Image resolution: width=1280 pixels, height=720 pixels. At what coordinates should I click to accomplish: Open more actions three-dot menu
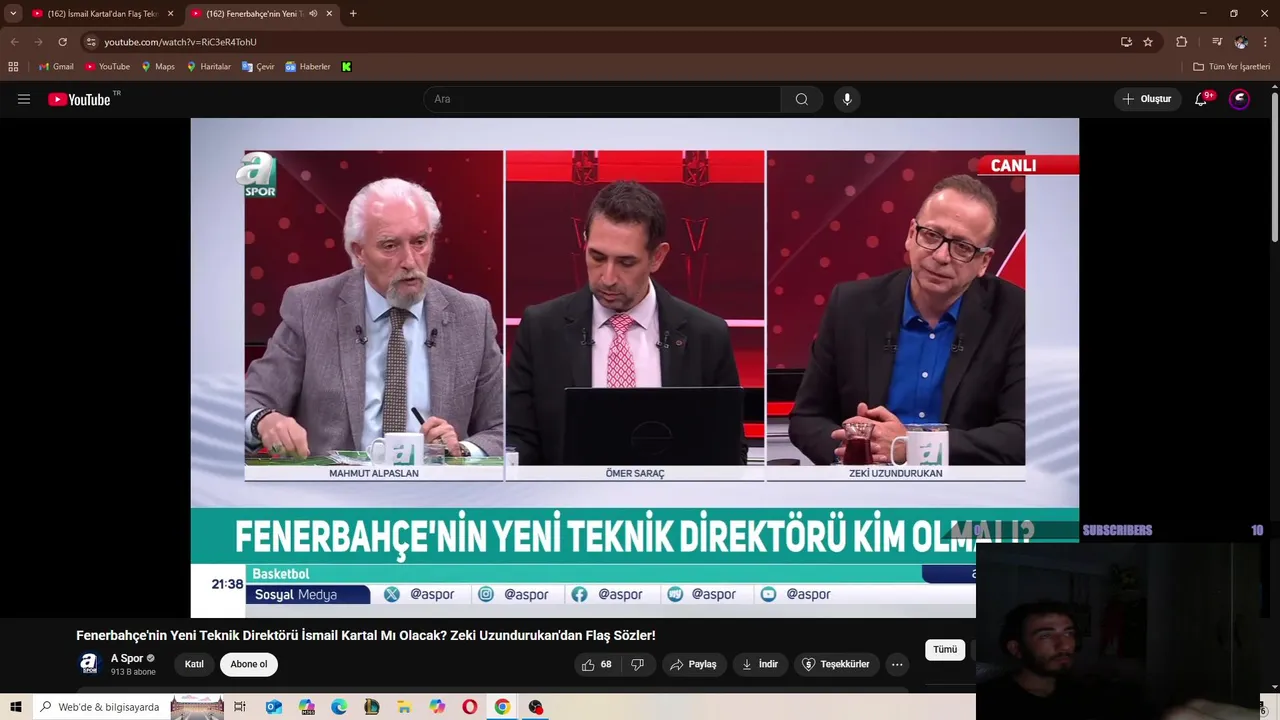pyautogui.click(x=897, y=664)
